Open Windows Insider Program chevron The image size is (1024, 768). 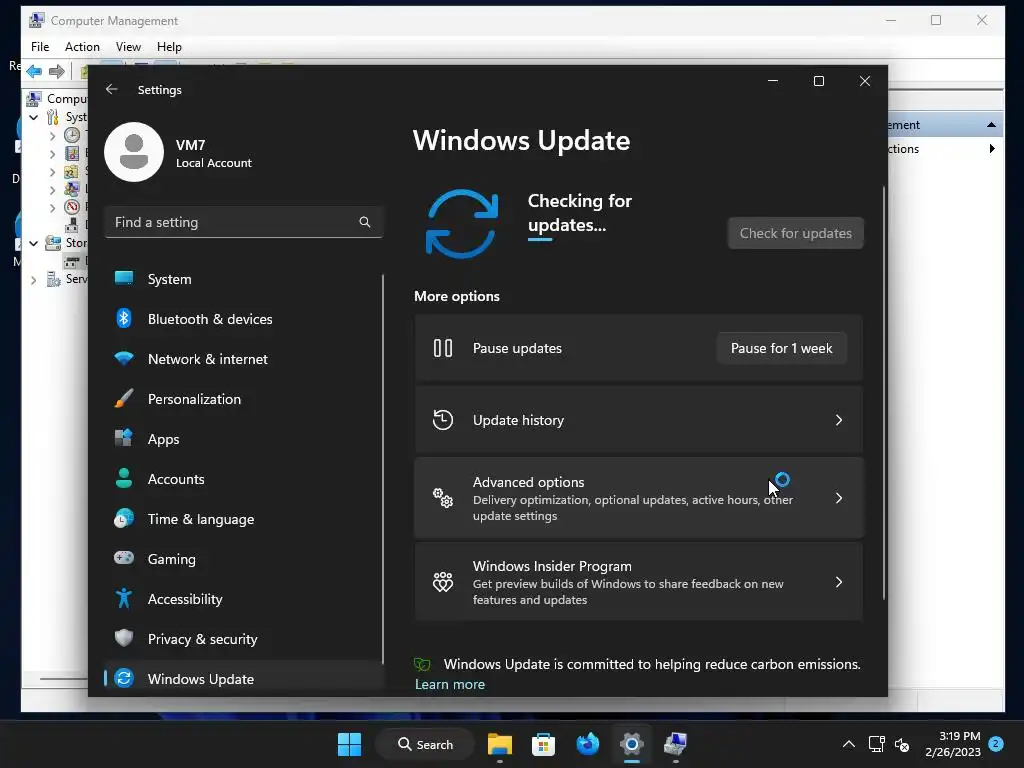click(x=839, y=582)
